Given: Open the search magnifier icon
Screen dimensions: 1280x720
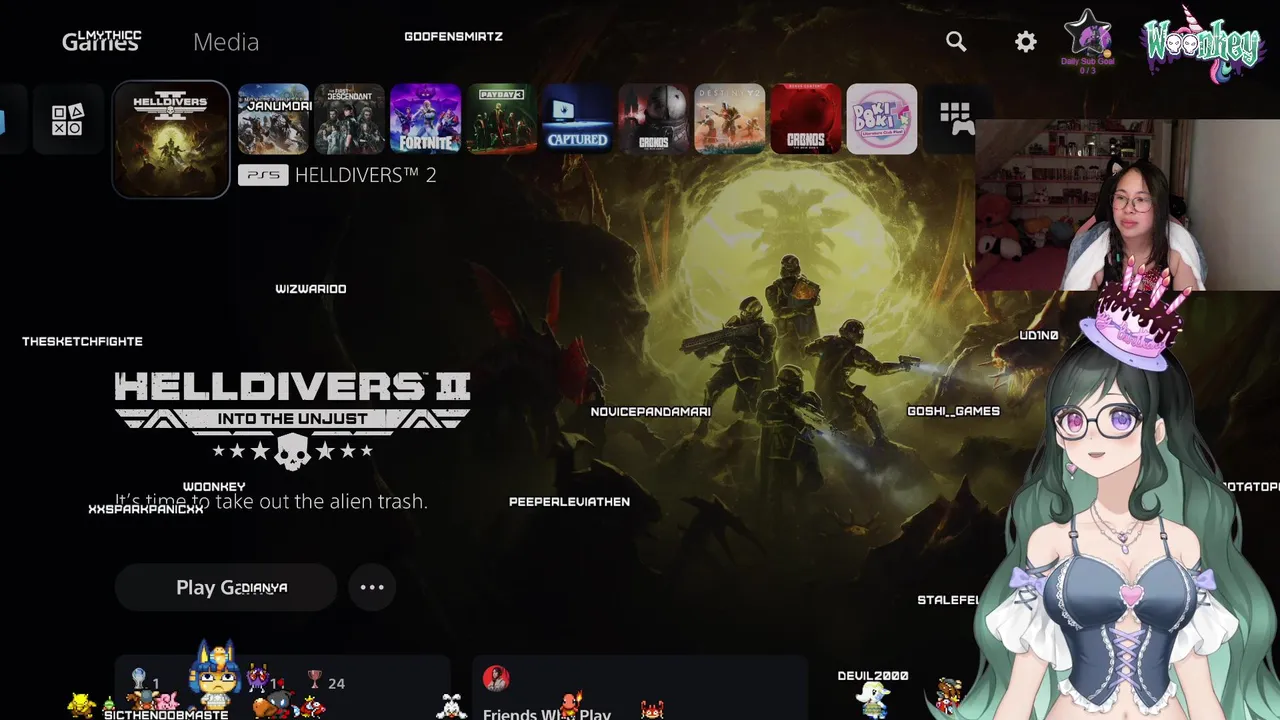Looking at the screenshot, I should pyautogui.click(x=956, y=41).
